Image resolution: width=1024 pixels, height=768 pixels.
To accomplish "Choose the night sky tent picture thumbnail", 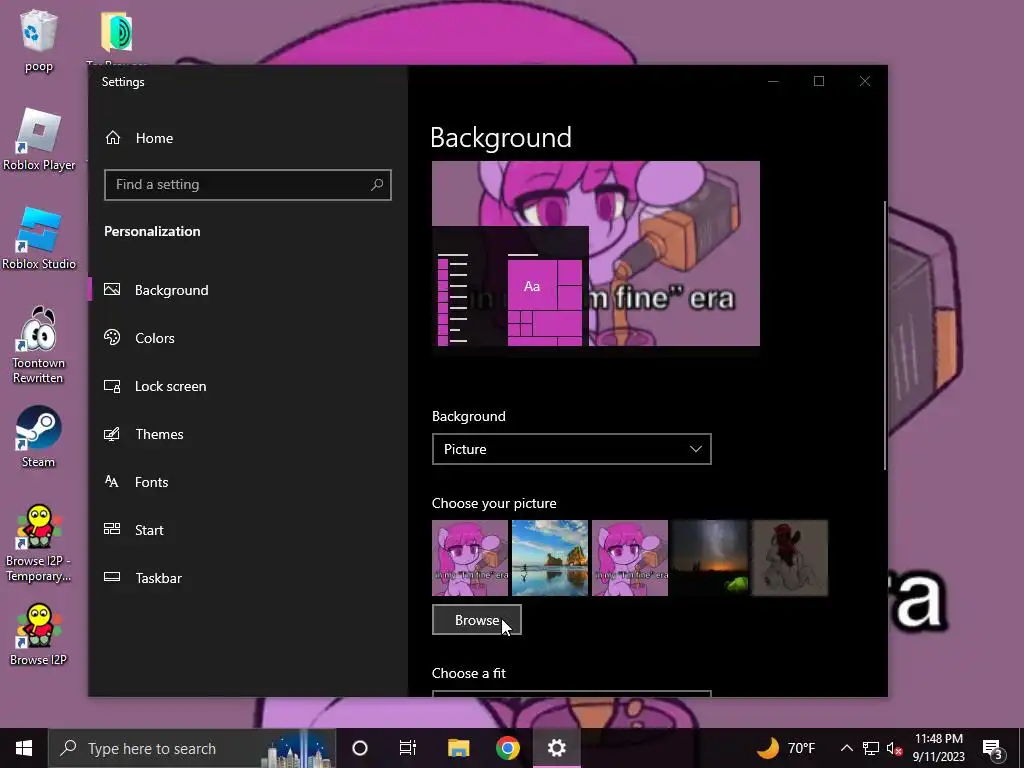I will 710,558.
